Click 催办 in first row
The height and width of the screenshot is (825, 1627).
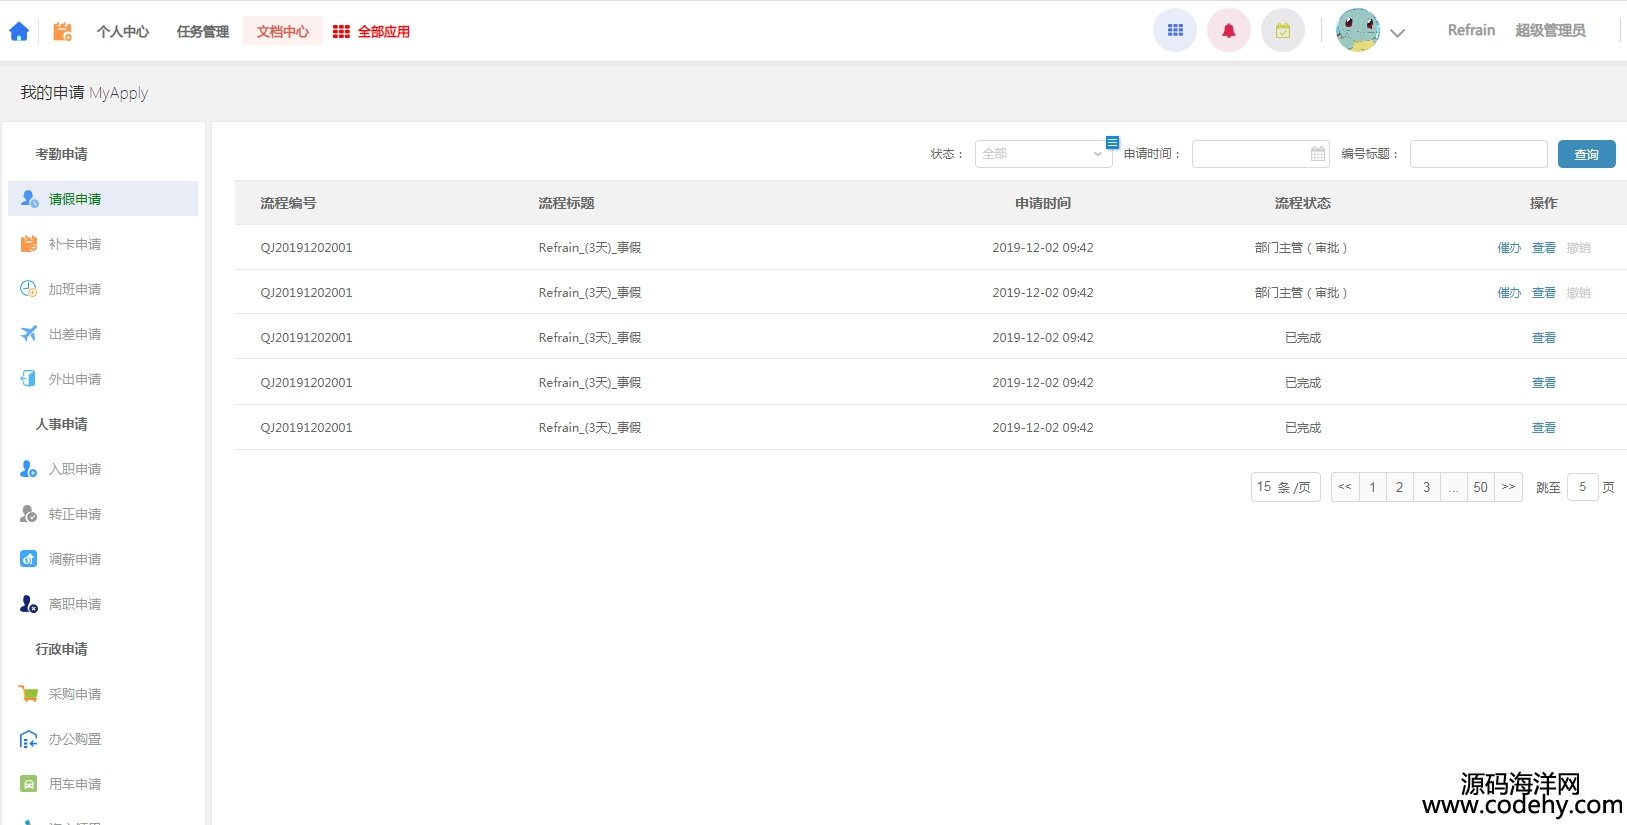(x=1509, y=248)
